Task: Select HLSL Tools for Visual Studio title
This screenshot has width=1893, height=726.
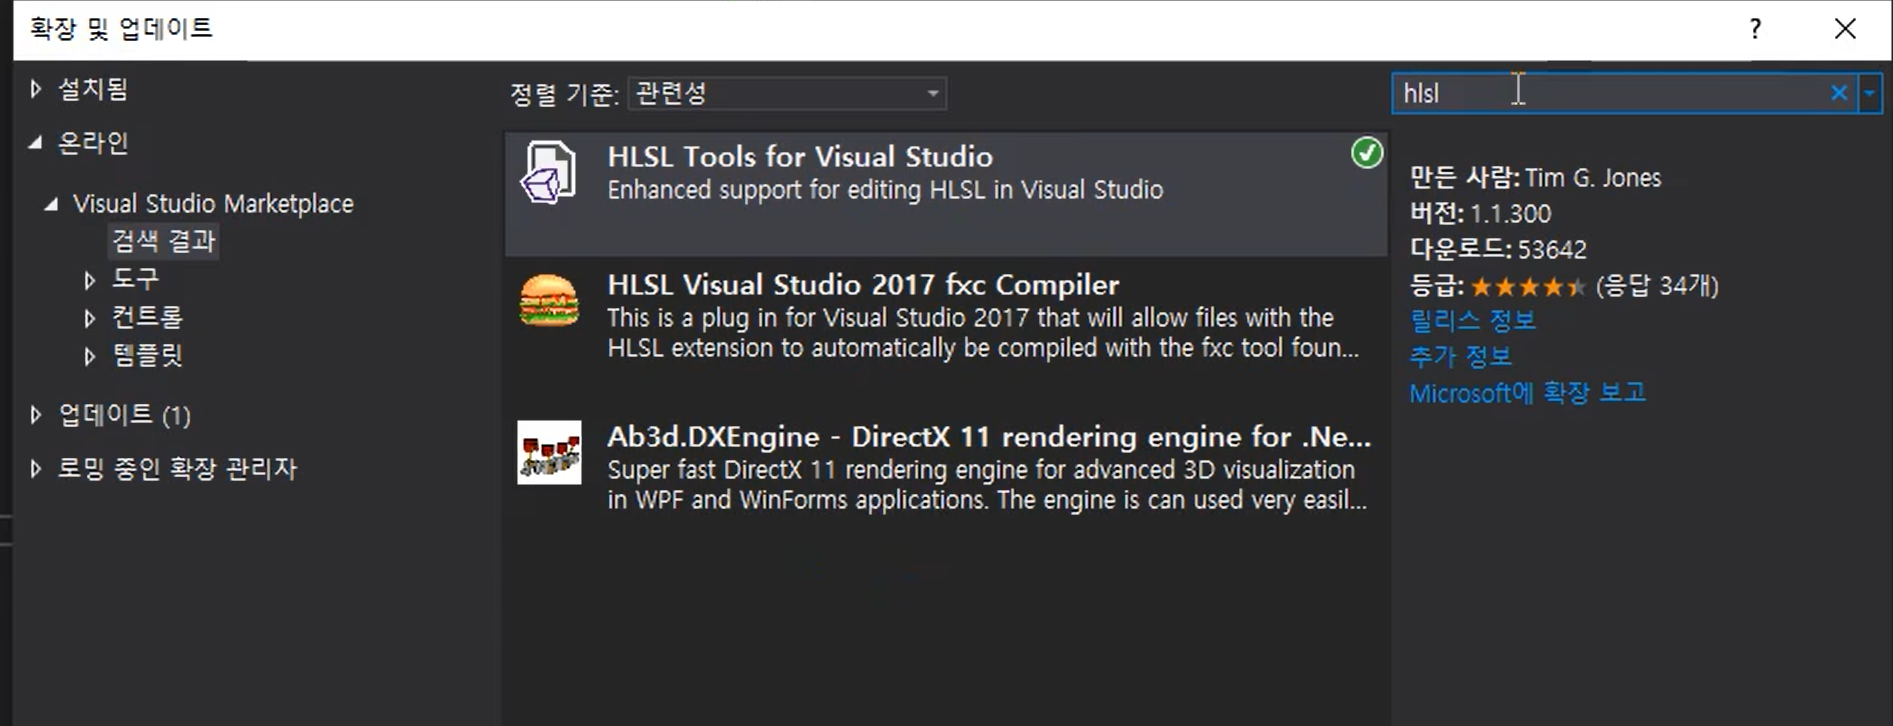Action: (x=800, y=157)
